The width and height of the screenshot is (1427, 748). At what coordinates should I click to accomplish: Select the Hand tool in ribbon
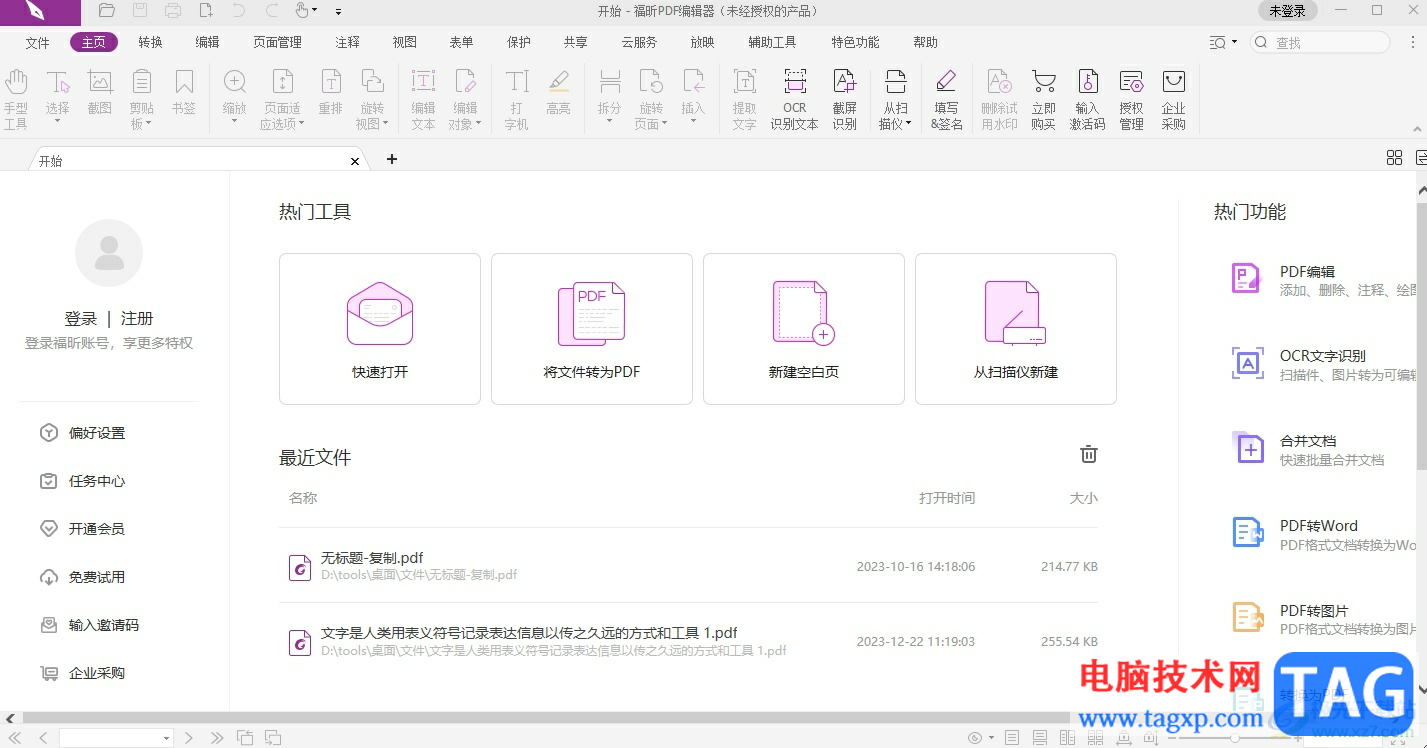pyautogui.click(x=16, y=99)
